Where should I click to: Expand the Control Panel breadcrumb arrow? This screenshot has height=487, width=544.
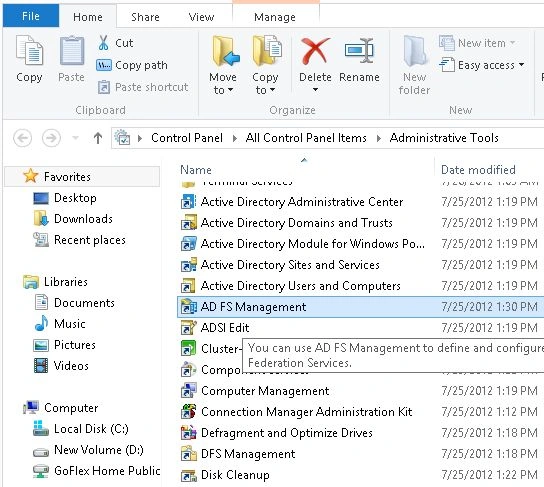pyautogui.click(x=235, y=138)
